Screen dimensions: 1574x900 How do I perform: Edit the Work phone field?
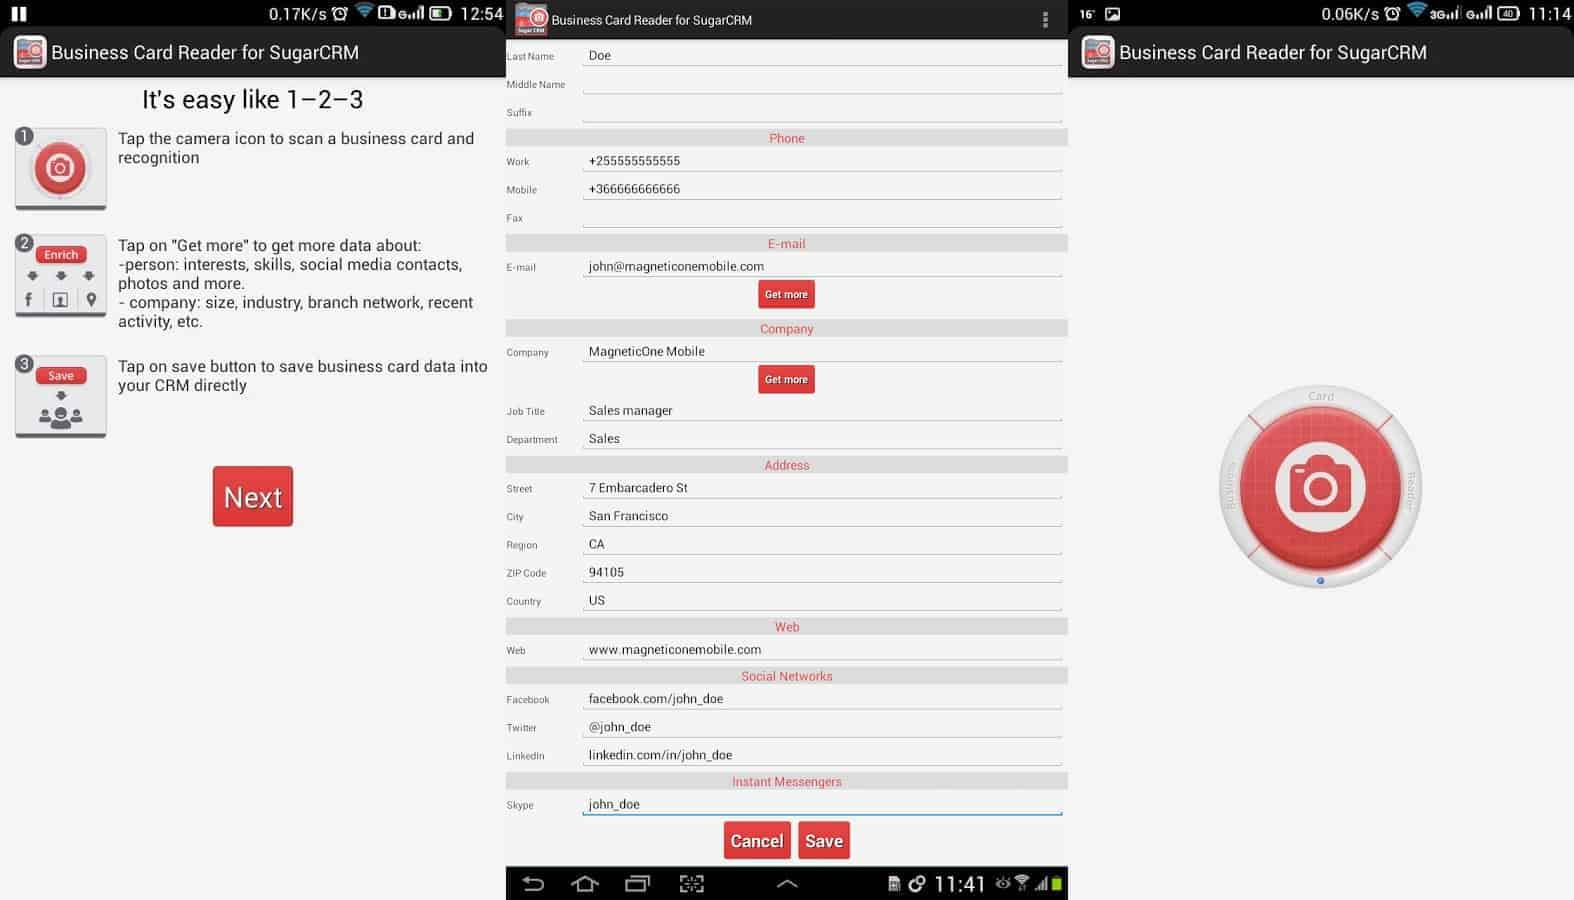822,161
